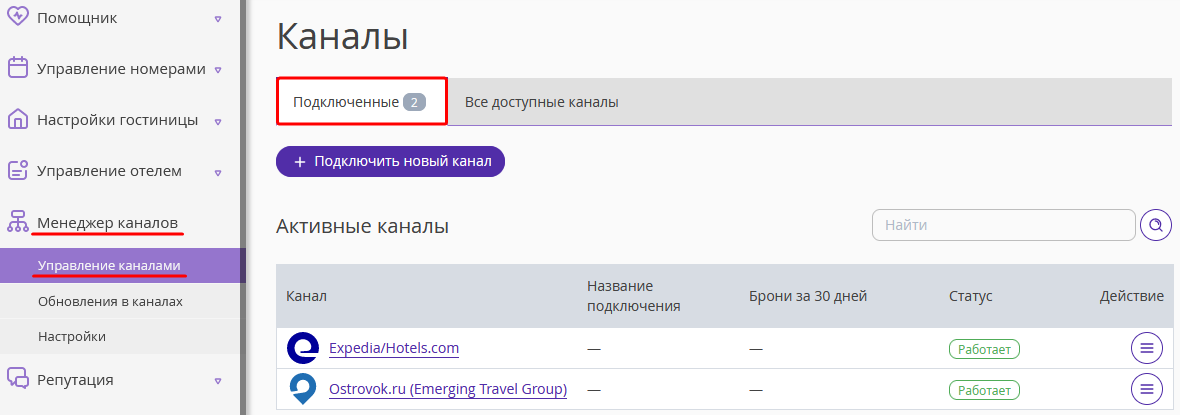This screenshot has width=1180, height=415.
Task: Click the Статус column header
Action: pyautogui.click(x=971, y=296)
